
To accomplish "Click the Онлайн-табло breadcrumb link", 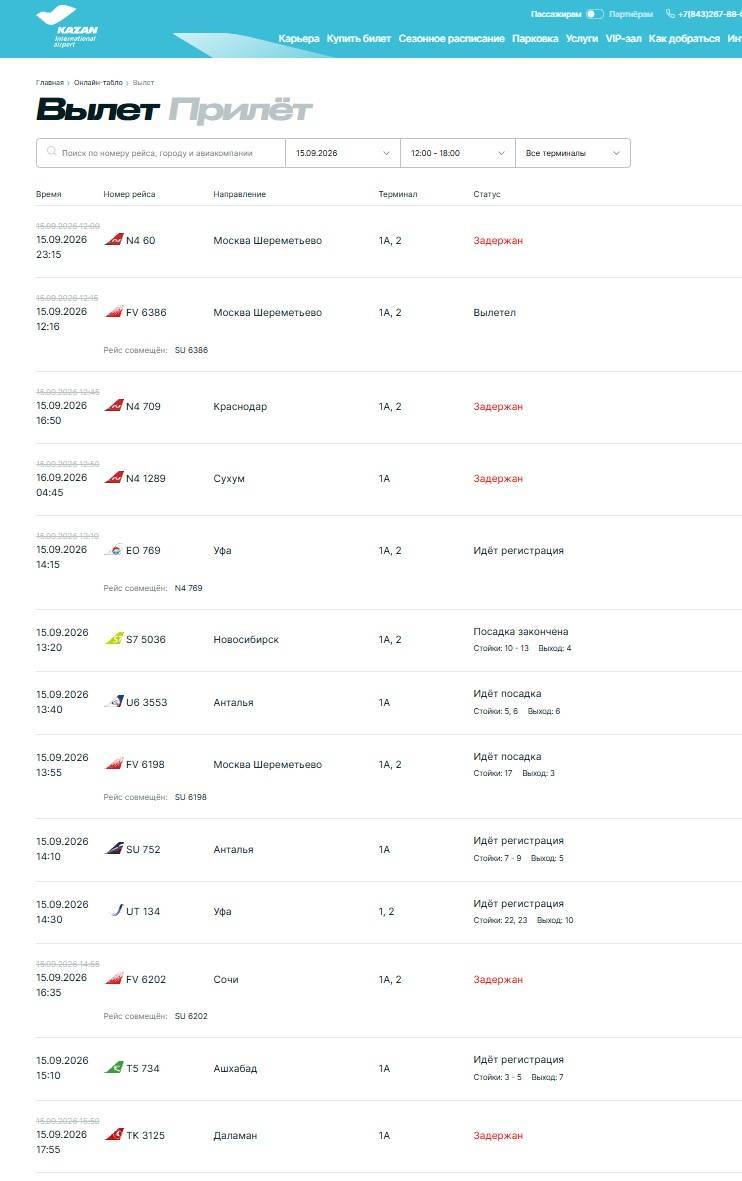I will [98, 82].
